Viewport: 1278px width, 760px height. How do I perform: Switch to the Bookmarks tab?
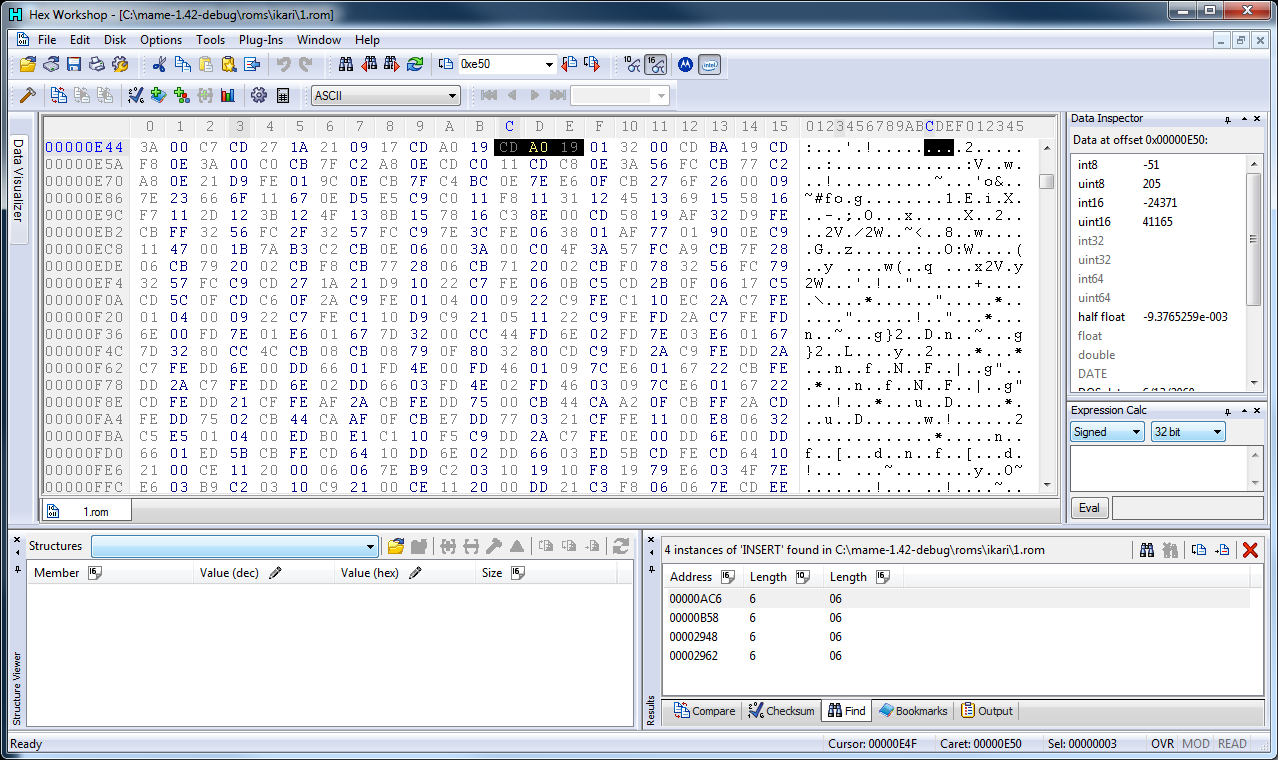coord(913,711)
